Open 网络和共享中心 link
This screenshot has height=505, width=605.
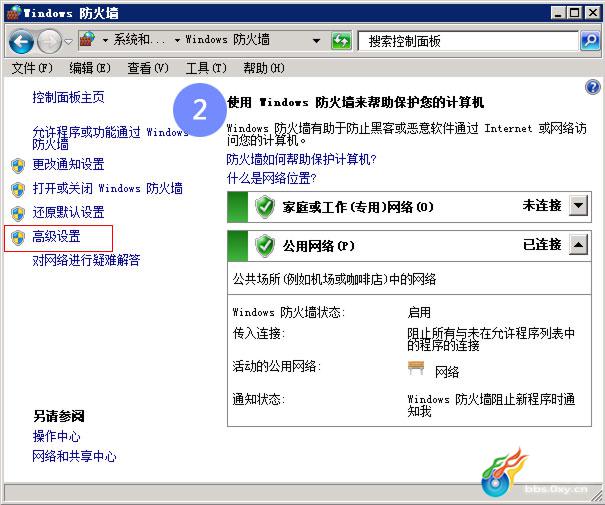pyautogui.click(x=74, y=456)
